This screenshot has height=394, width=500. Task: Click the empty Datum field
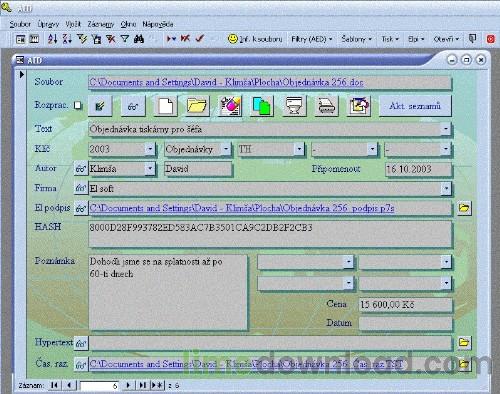tap(405, 323)
